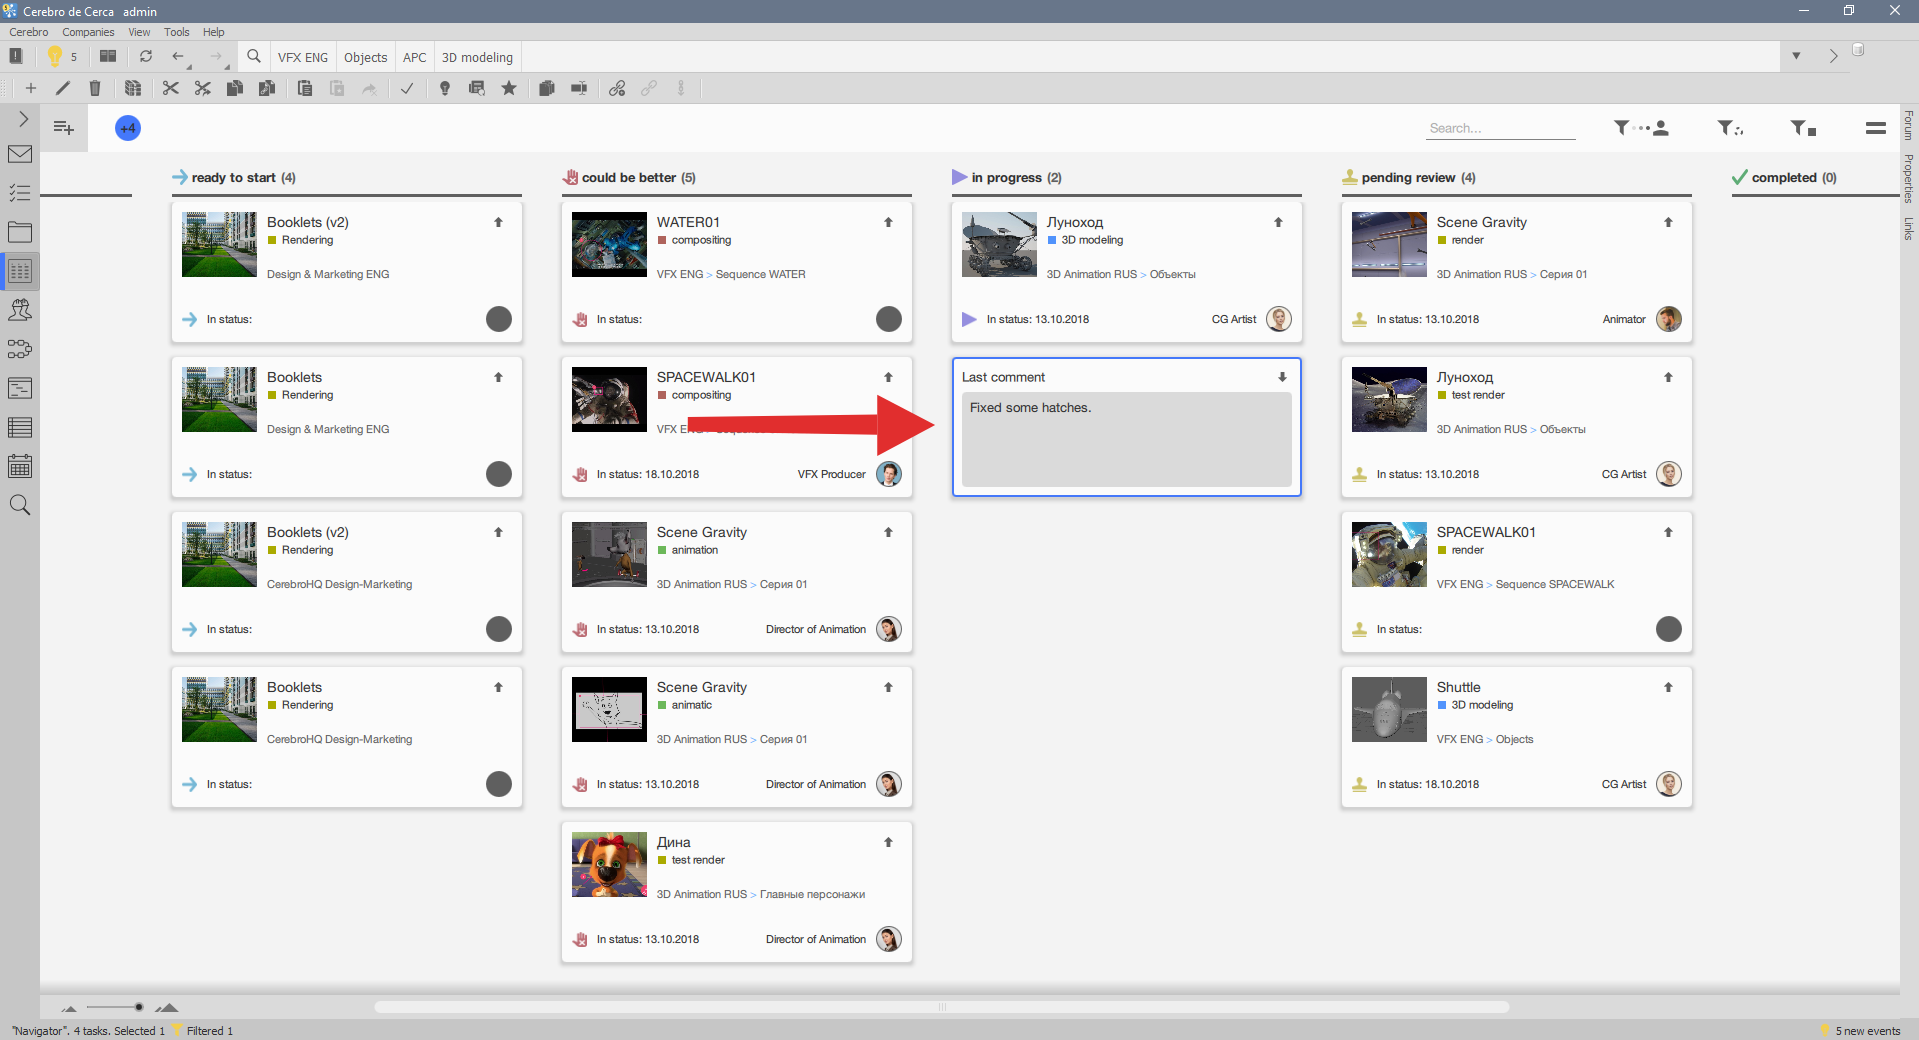Click the tabs overflow right chevron
1919x1040 pixels.
[1832, 56]
